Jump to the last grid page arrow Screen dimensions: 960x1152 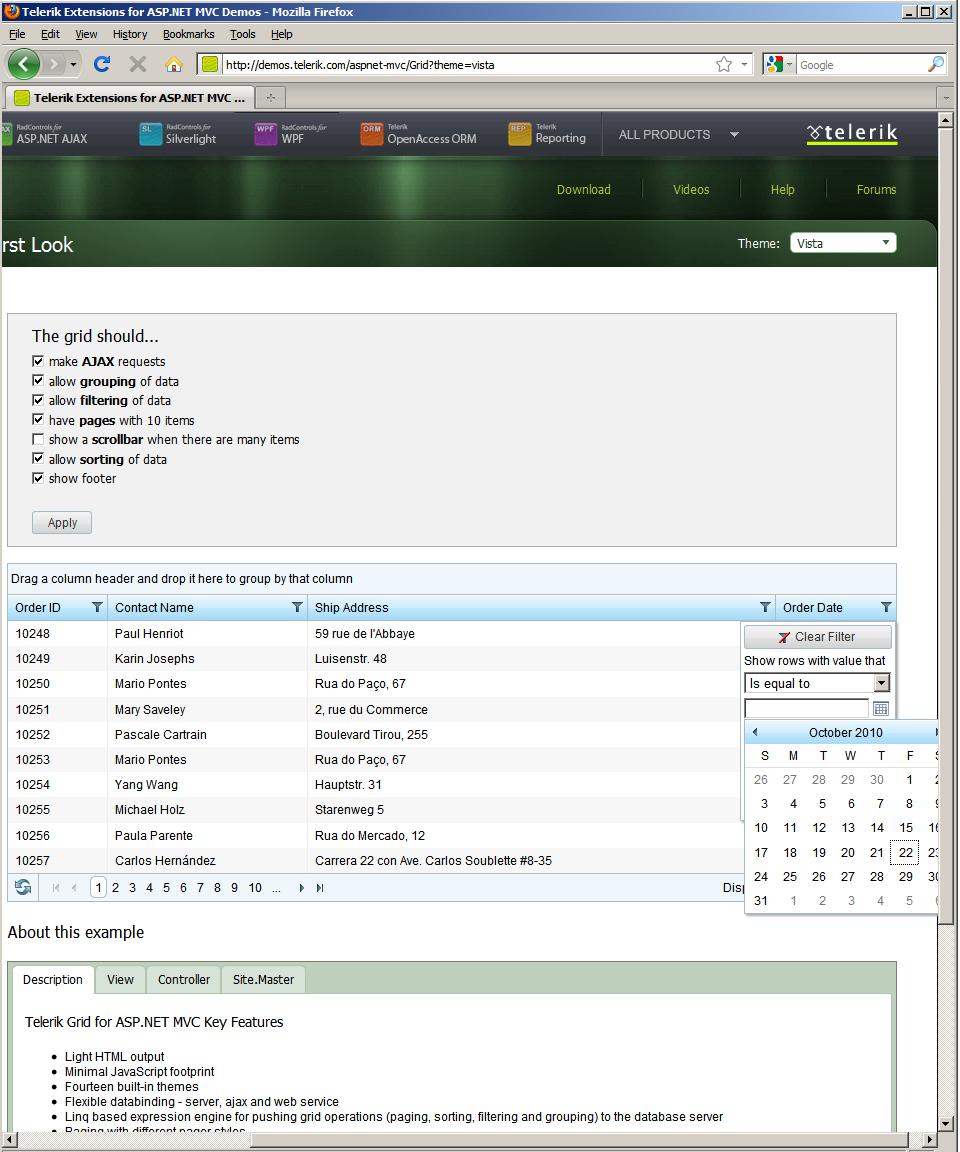pyautogui.click(x=320, y=888)
